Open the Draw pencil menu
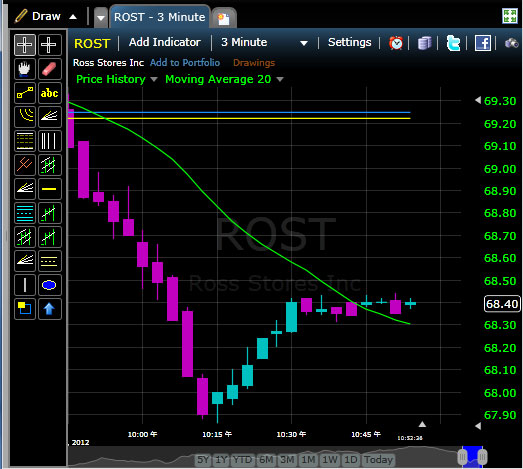The height and width of the screenshot is (469, 523). [37, 16]
